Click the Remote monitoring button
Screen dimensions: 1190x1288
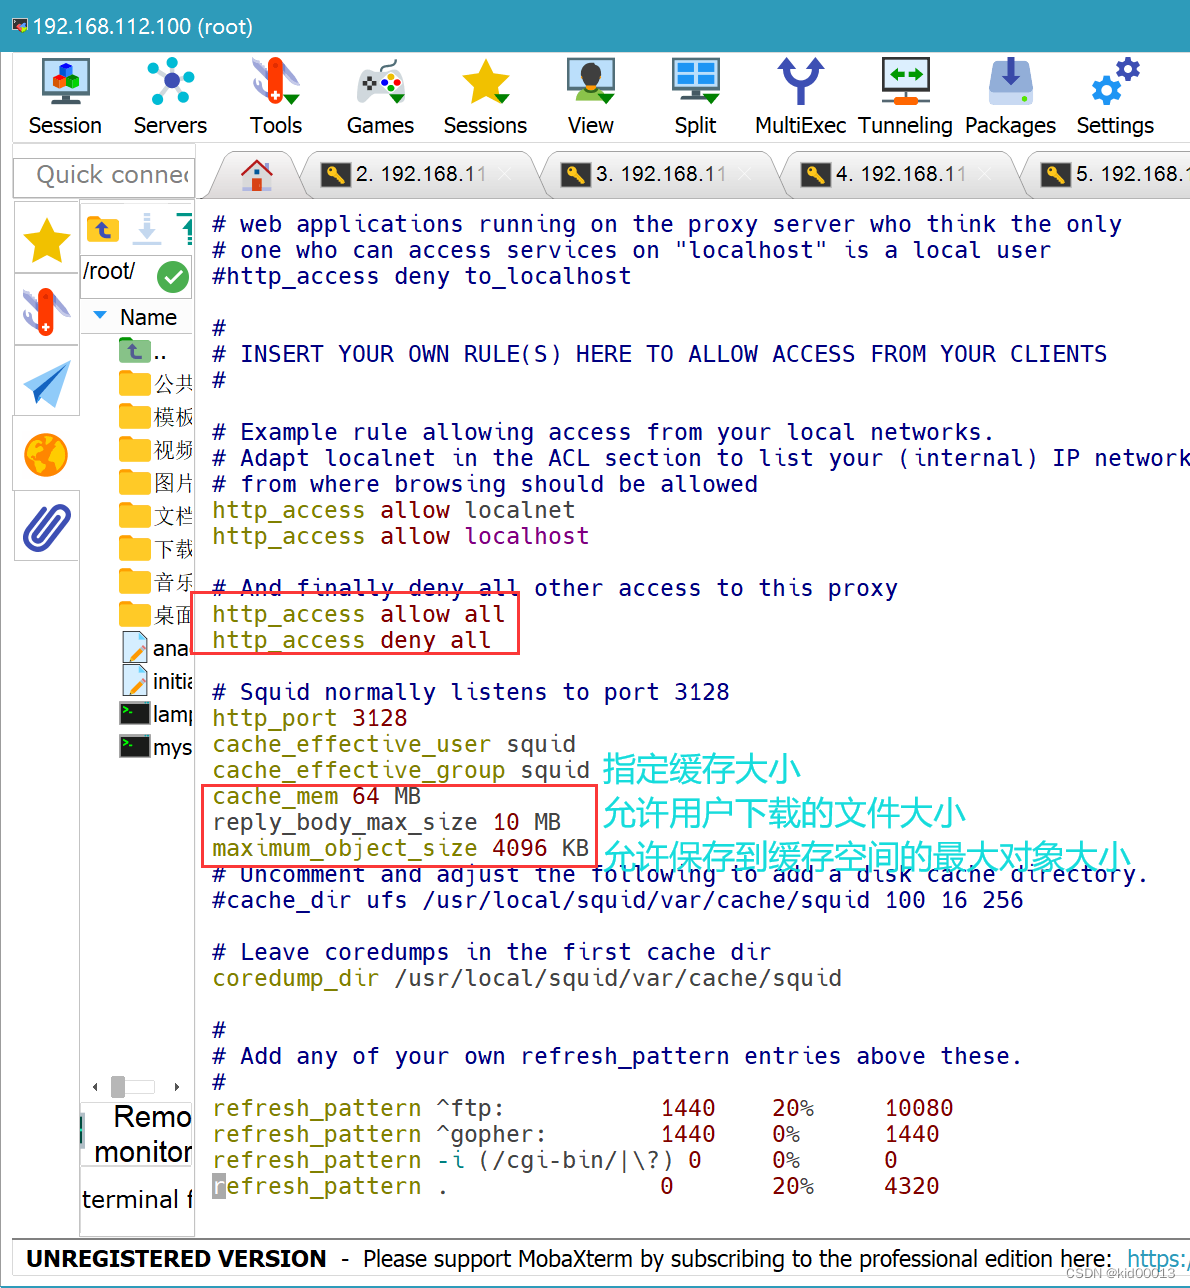click(137, 1134)
